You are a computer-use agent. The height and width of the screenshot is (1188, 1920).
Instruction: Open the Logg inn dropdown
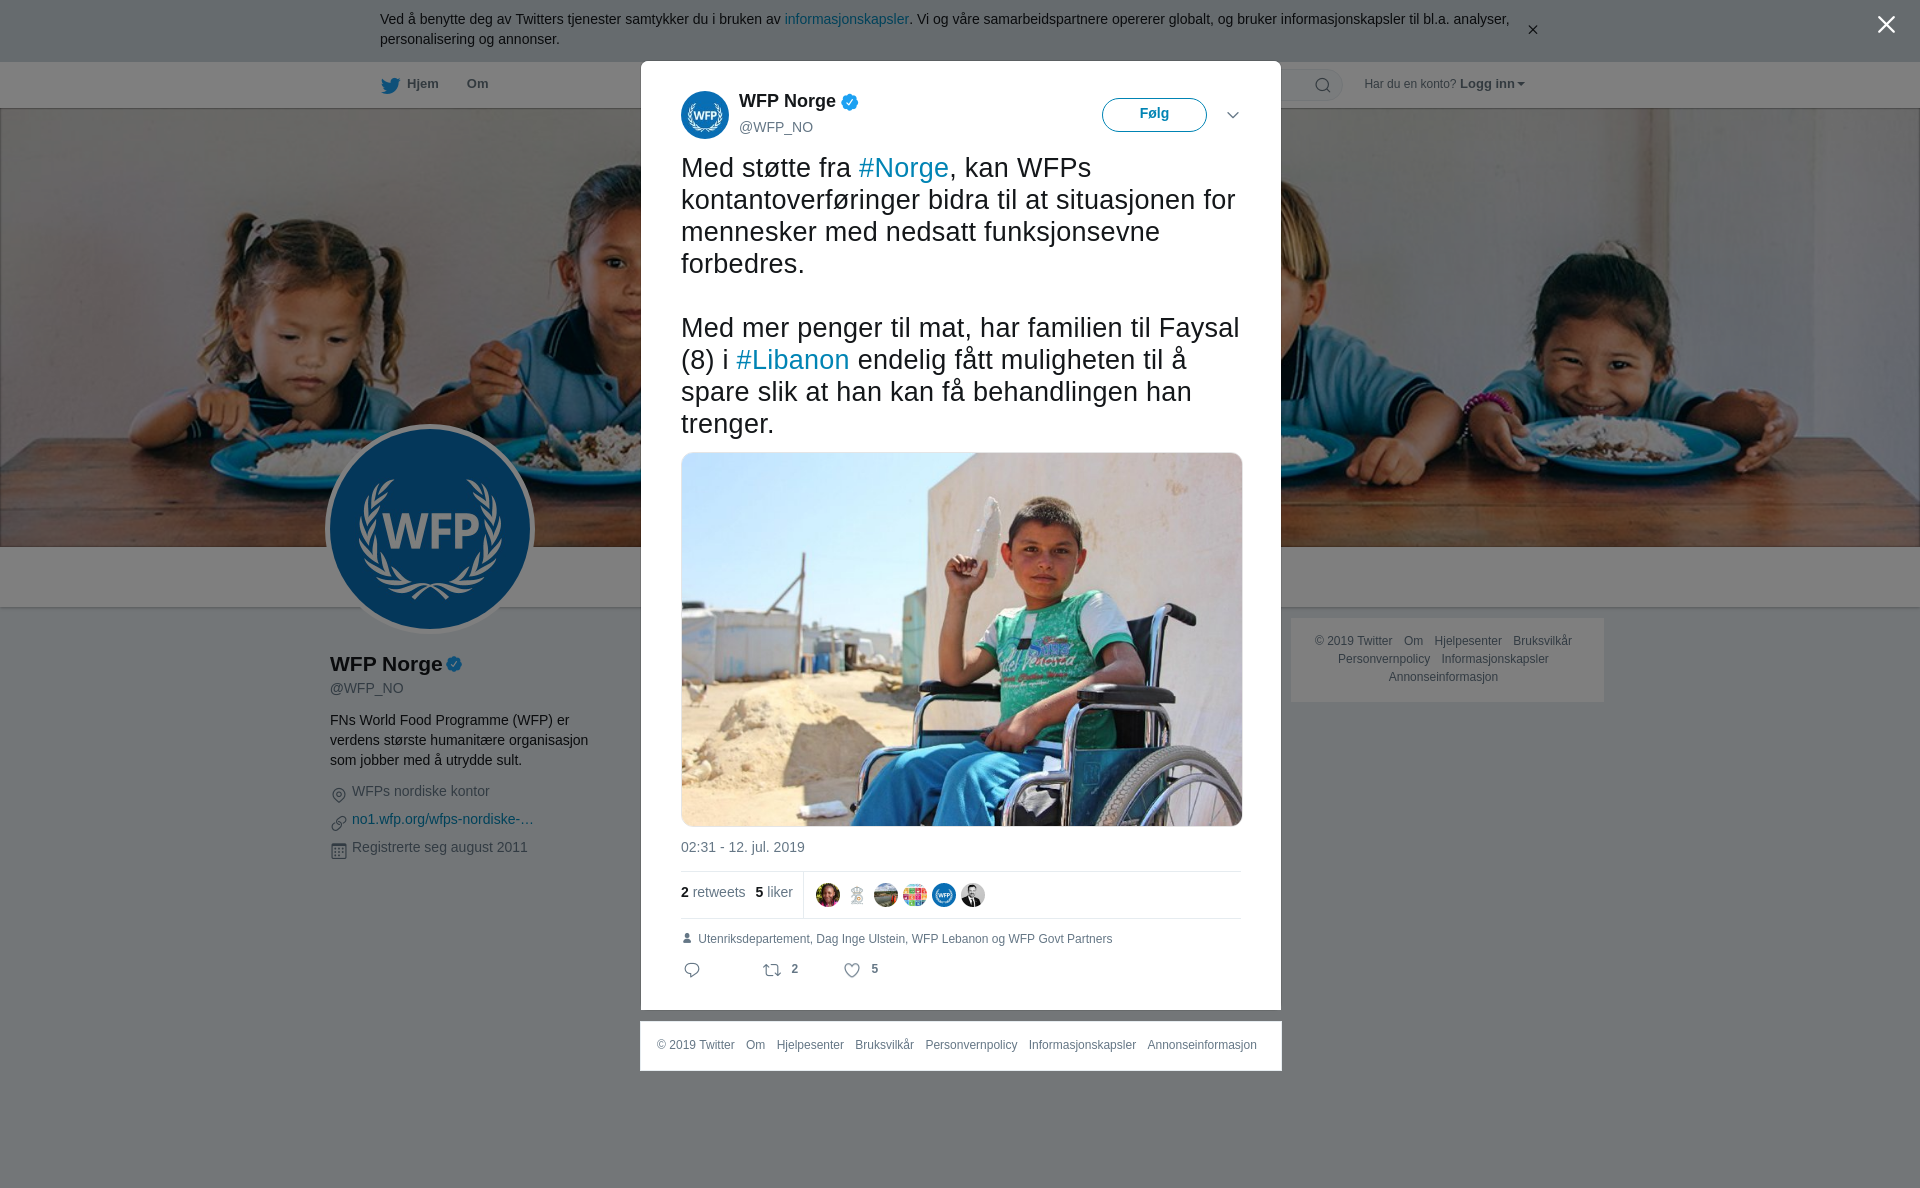1492,84
